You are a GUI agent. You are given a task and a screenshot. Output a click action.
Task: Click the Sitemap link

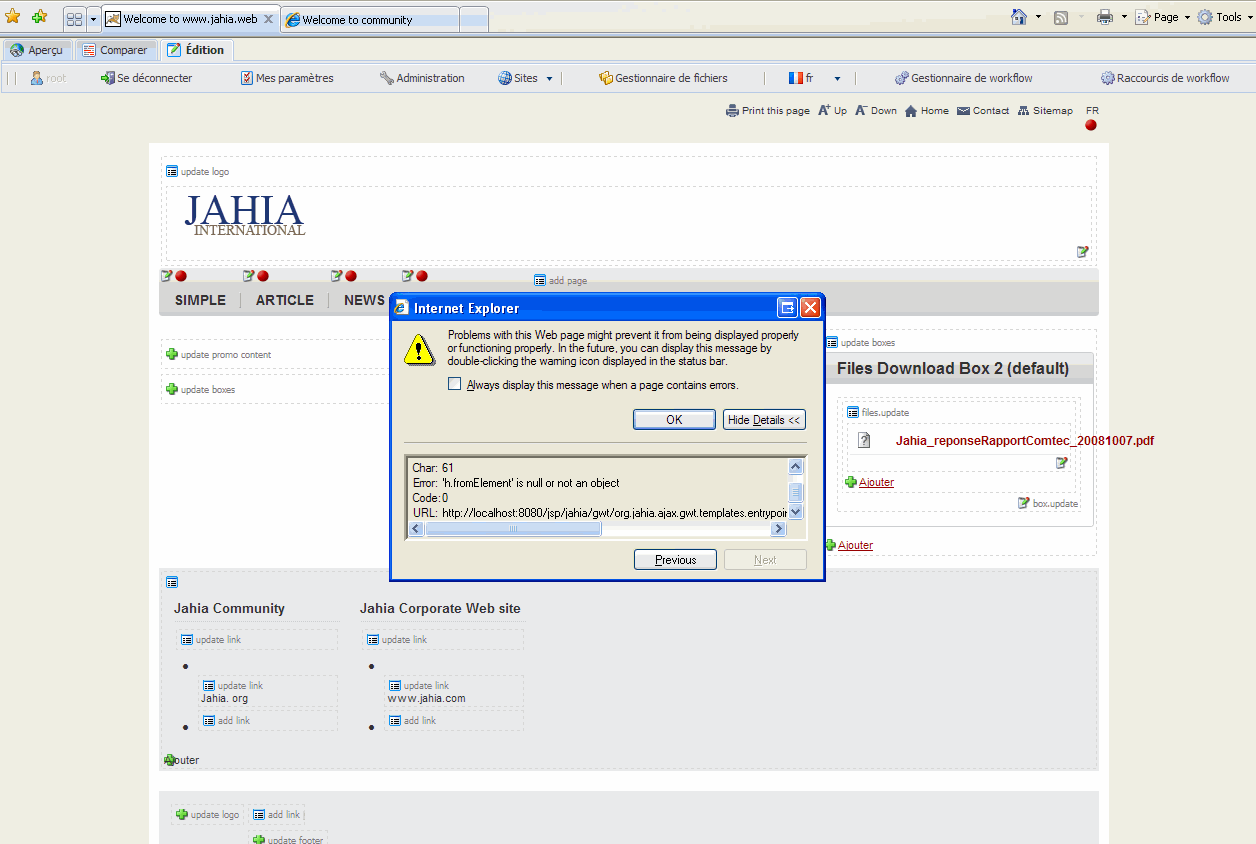pyautogui.click(x=1045, y=111)
